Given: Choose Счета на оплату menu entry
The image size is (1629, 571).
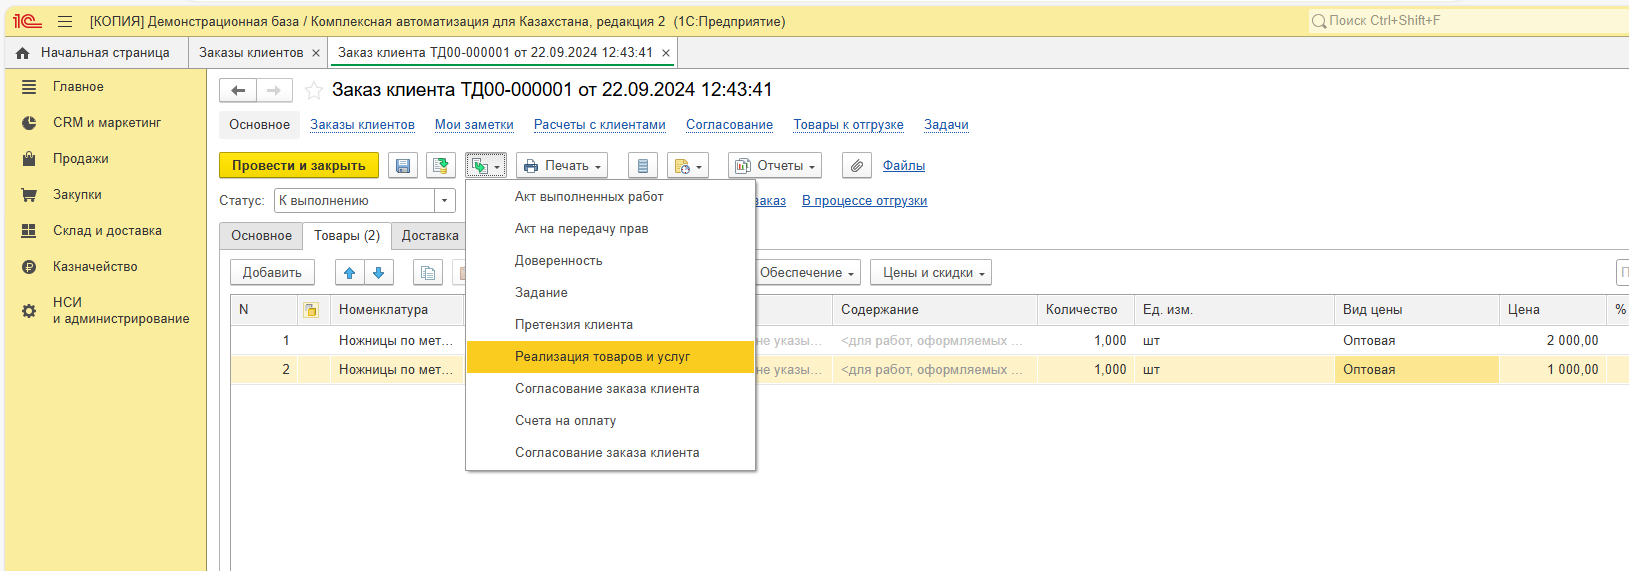Looking at the screenshot, I should pyautogui.click(x=565, y=421).
